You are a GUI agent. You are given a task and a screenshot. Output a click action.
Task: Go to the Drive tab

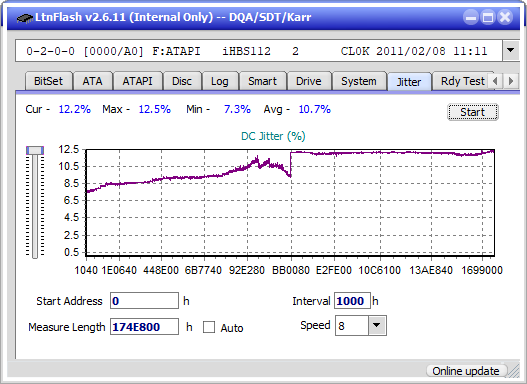[309, 81]
